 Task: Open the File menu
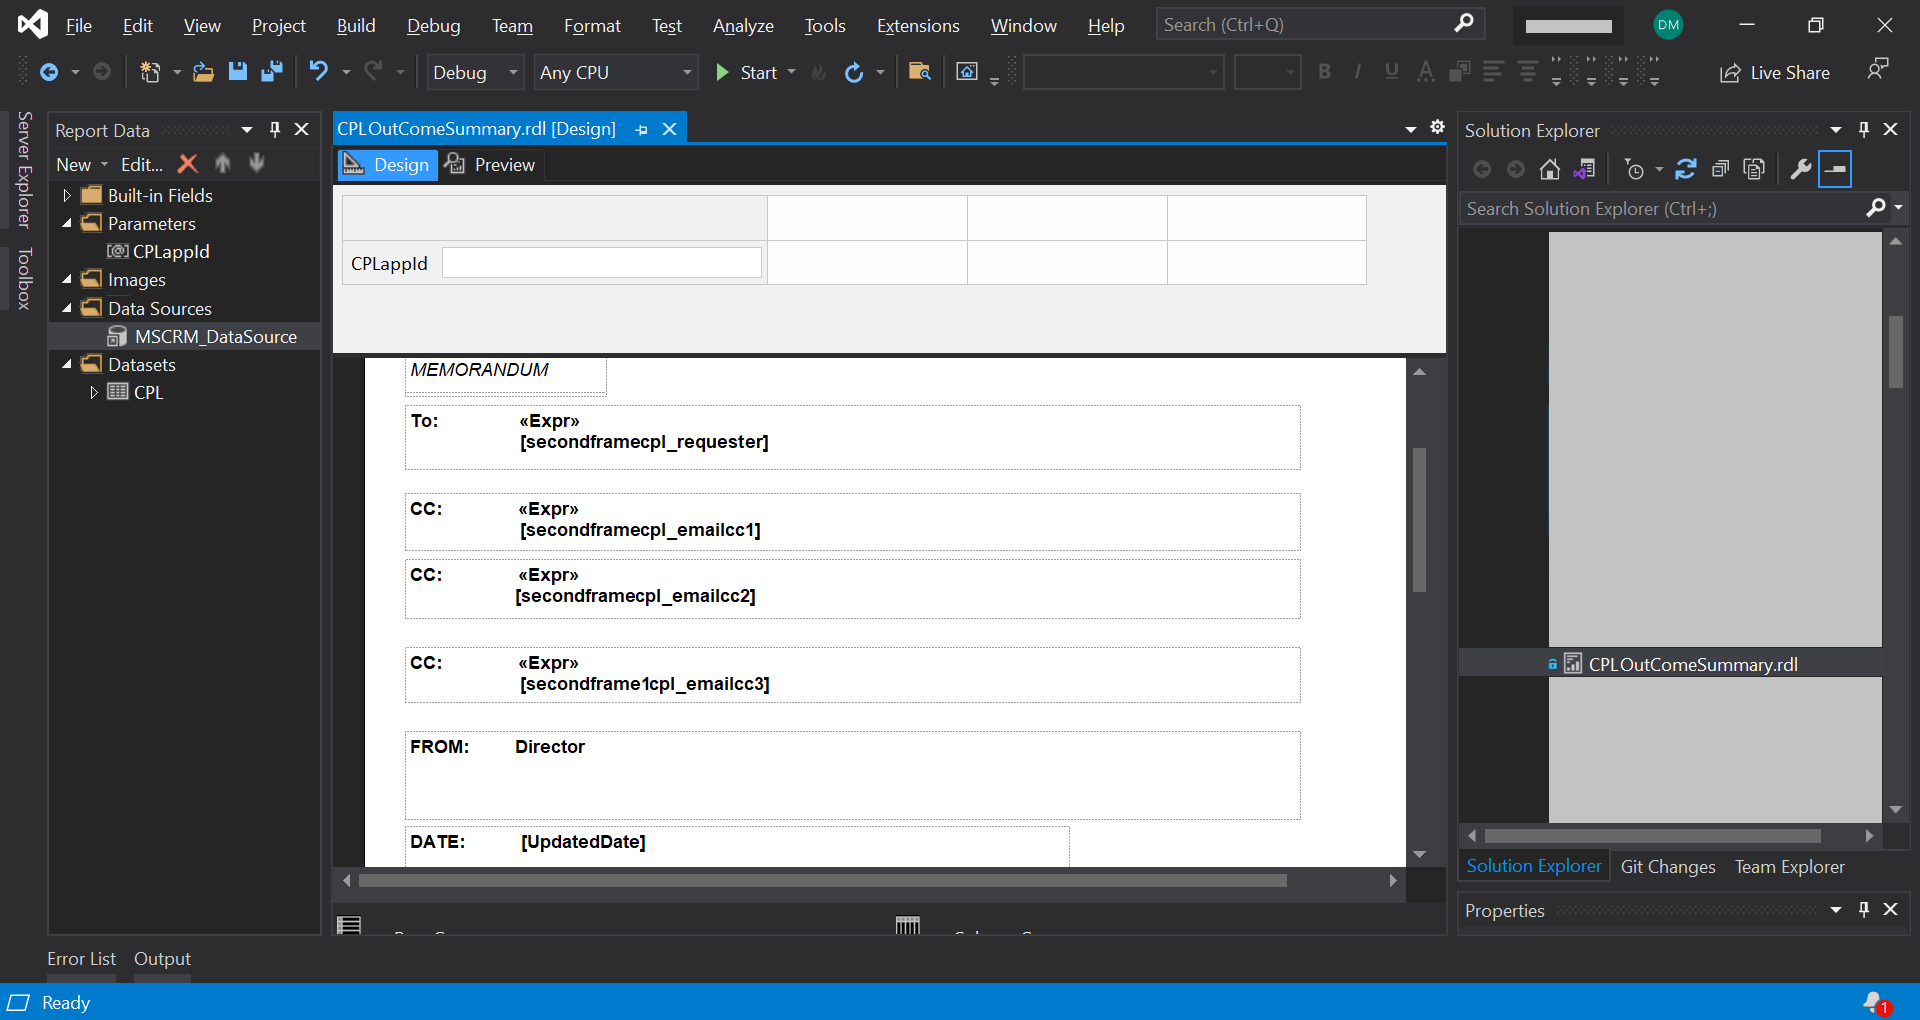79,26
